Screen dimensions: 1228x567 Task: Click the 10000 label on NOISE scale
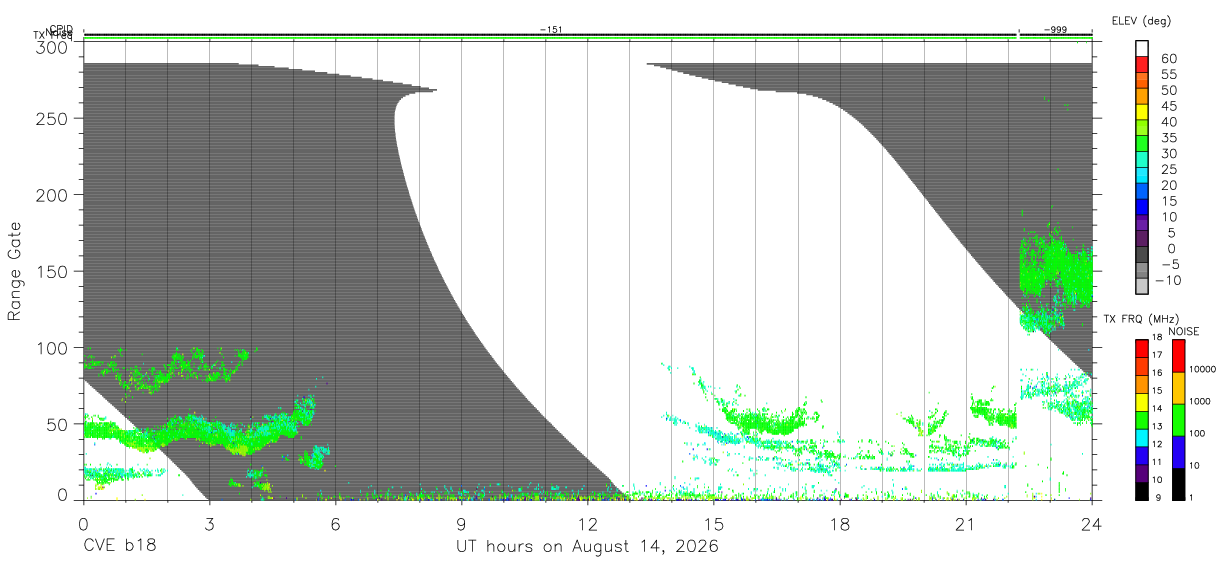(x=1205, y=369)
